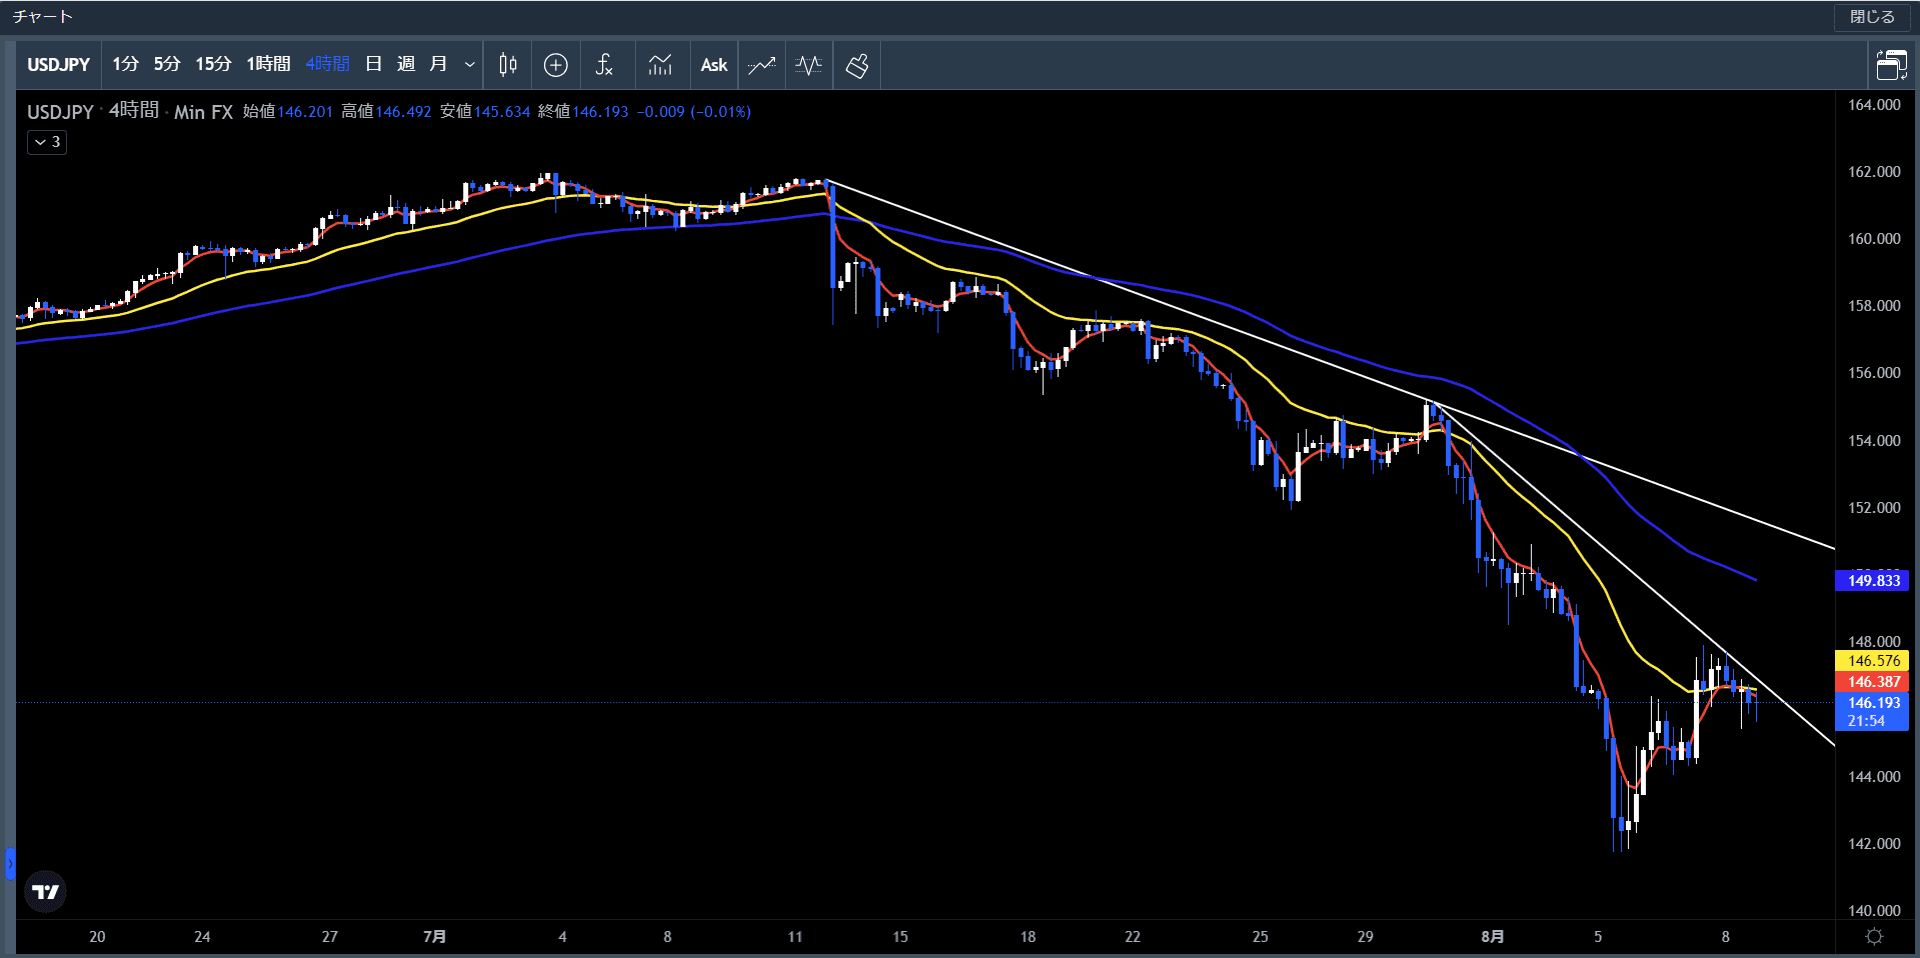Image resolution: width=1920 pixels, height=958 pixels.
Task: Open the candlestick chart type selector
Action: pyautogui.click(x=508, y=65)
